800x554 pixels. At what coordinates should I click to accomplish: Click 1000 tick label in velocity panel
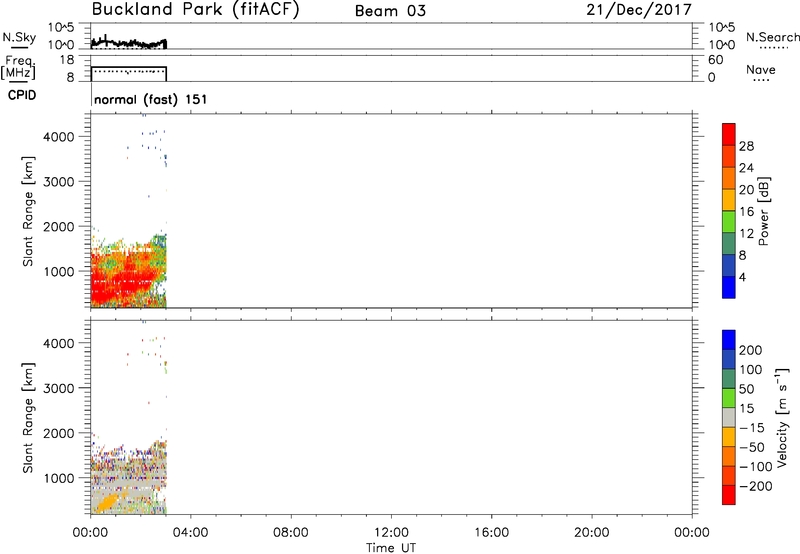click(58, 478)
